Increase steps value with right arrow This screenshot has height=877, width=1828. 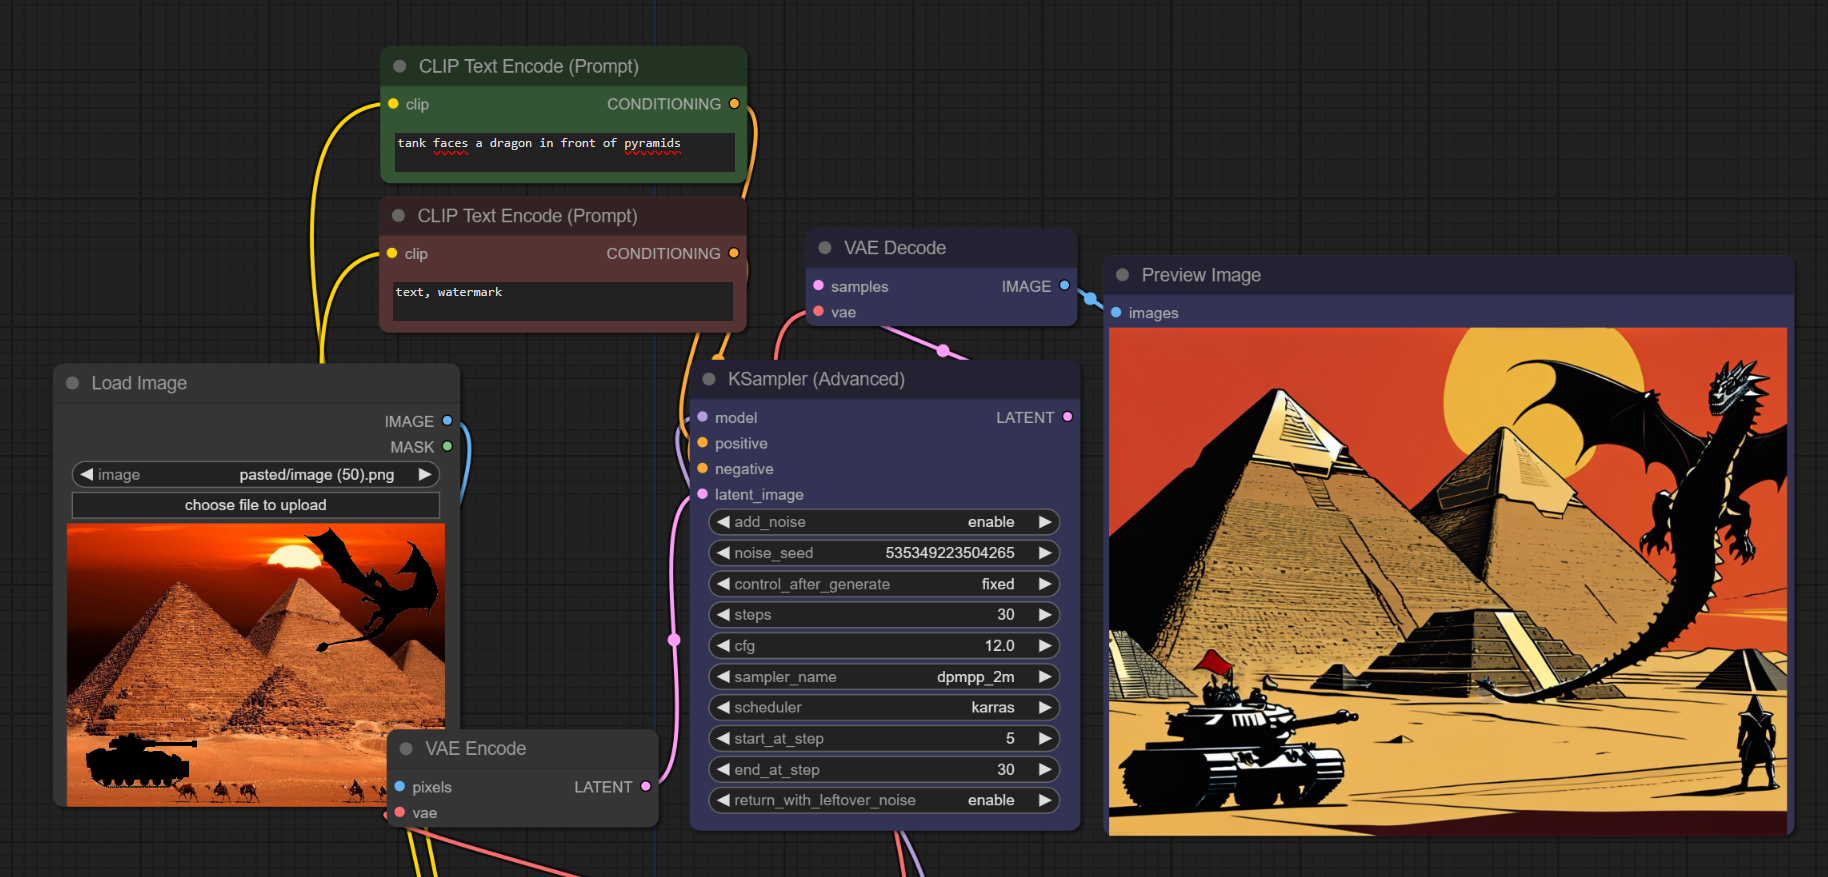click(x=1045, y=615)
